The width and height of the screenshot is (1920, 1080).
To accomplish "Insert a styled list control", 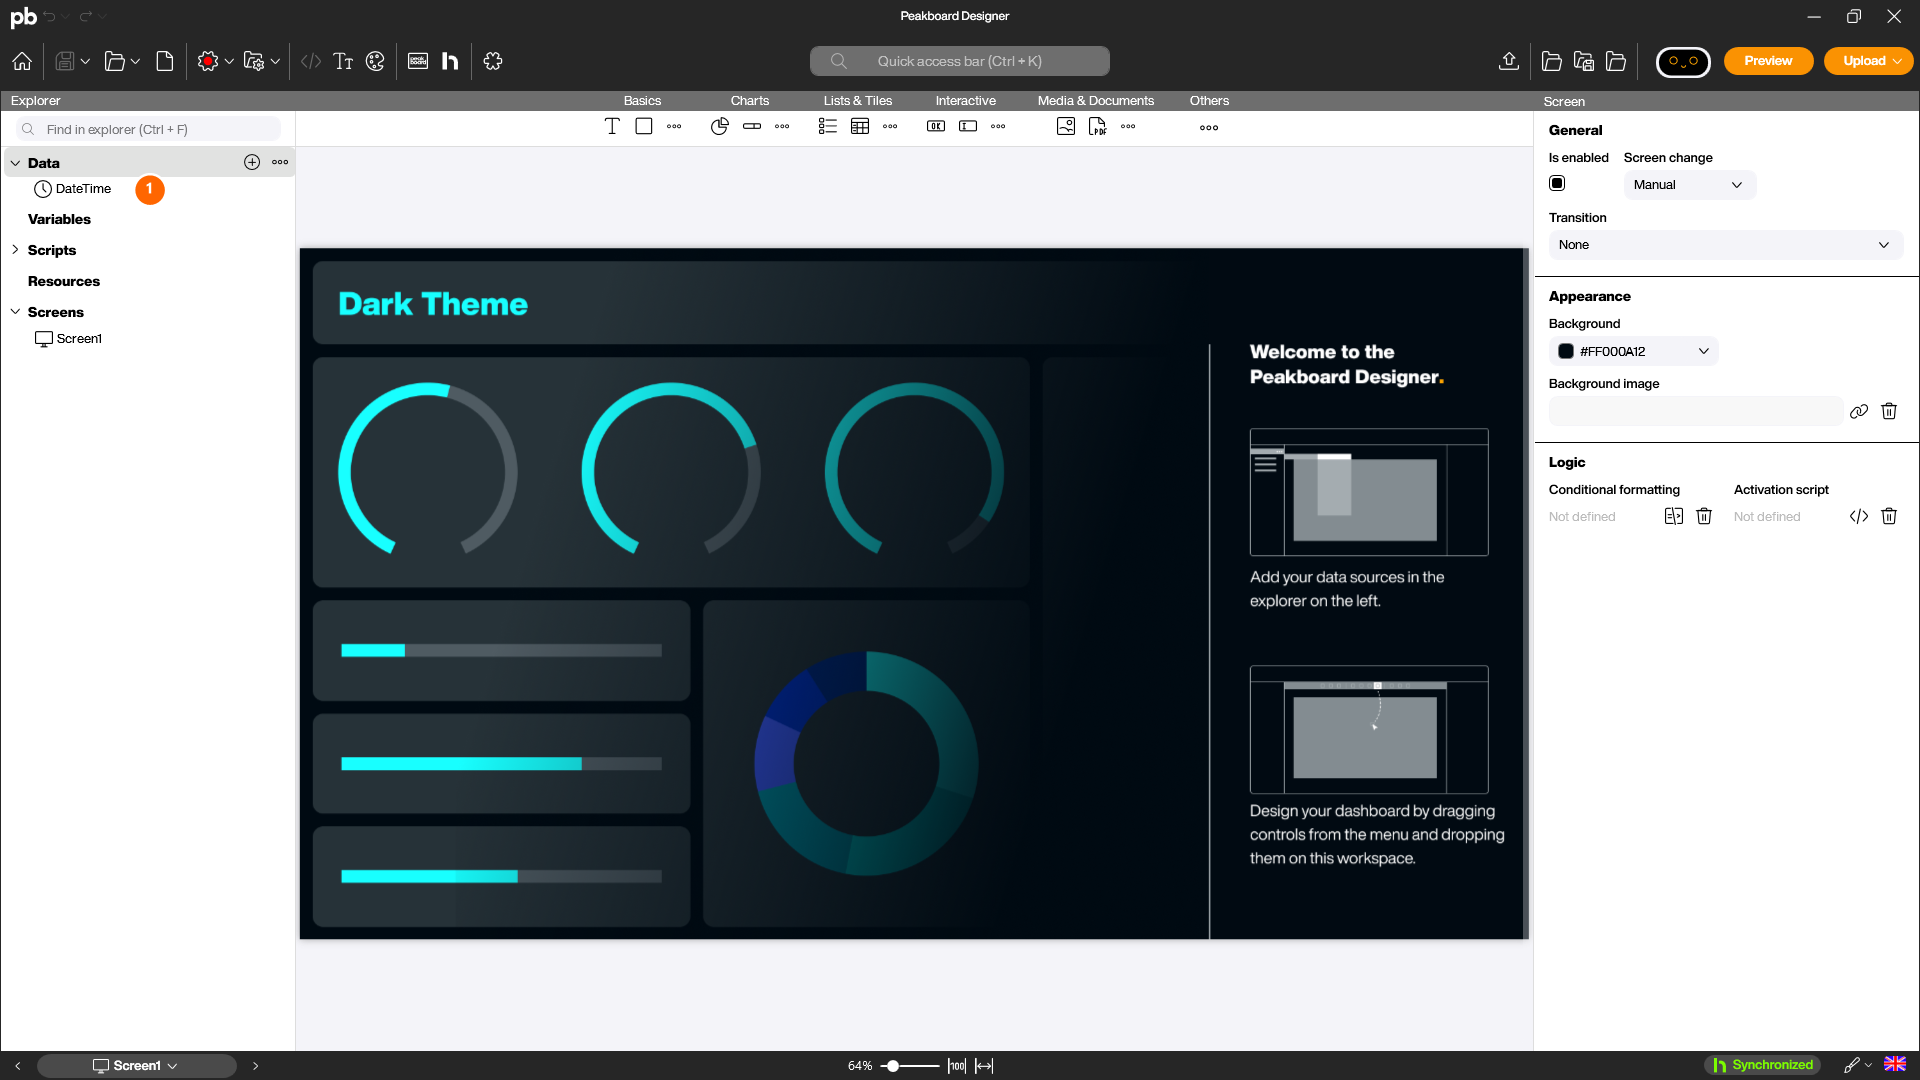I will (x=828, y=126).
